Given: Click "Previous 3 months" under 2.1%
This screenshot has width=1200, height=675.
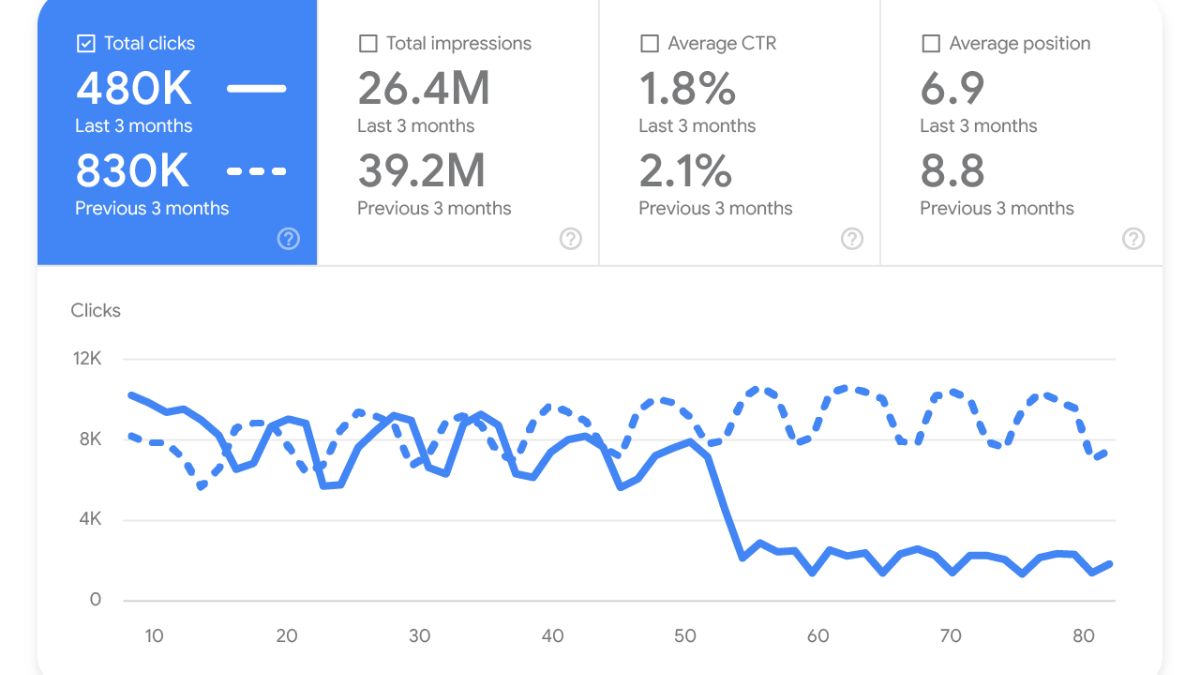Looking at the screenshot, I should click(x=716, y=208).
